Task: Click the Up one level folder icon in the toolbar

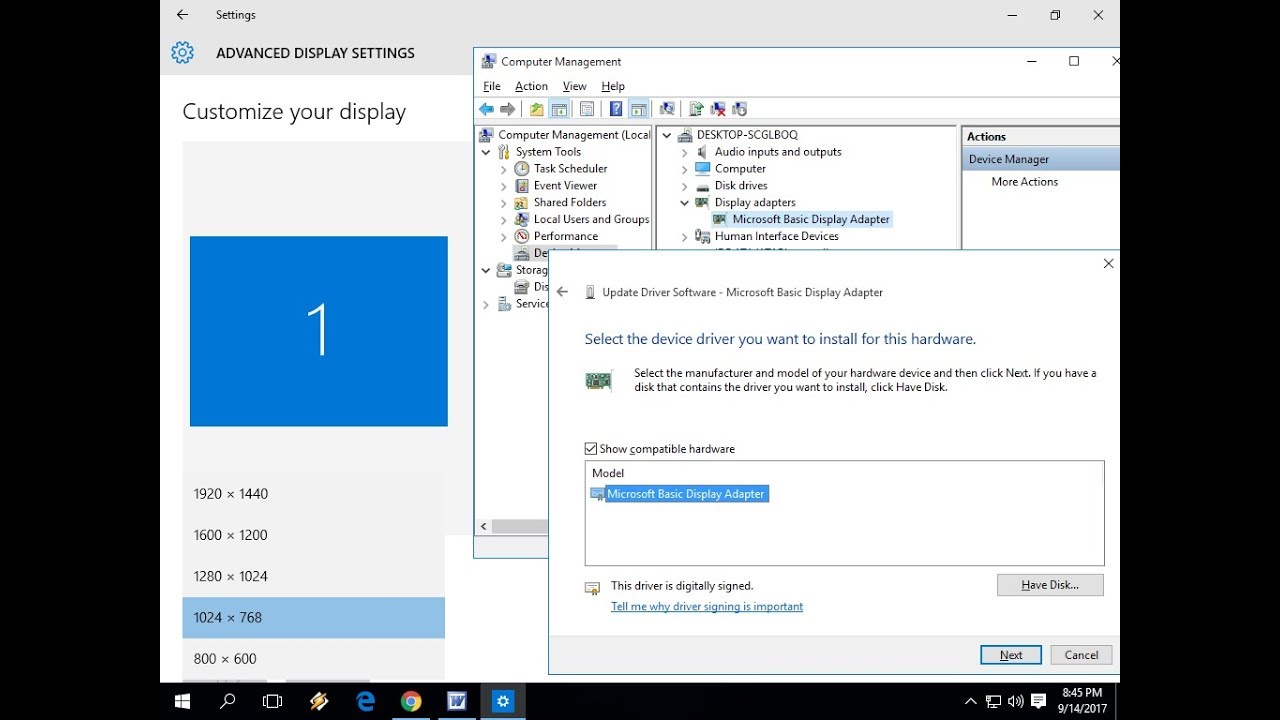Action: [537, 109]
